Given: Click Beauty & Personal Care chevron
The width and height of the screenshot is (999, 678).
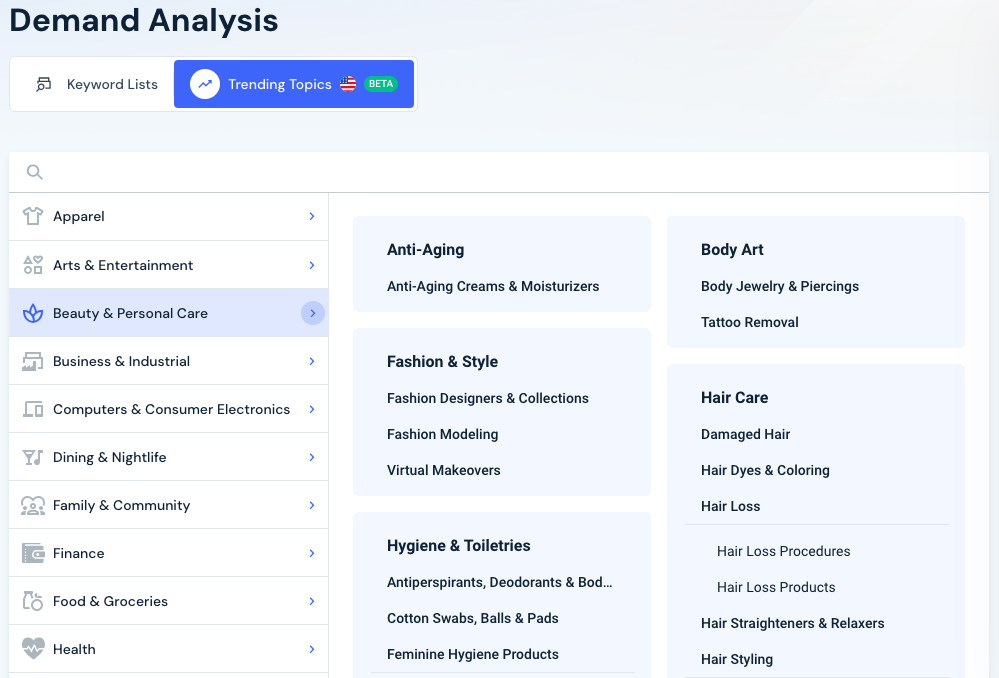Looking at the screenshot, I should click(x=313, y=313).
